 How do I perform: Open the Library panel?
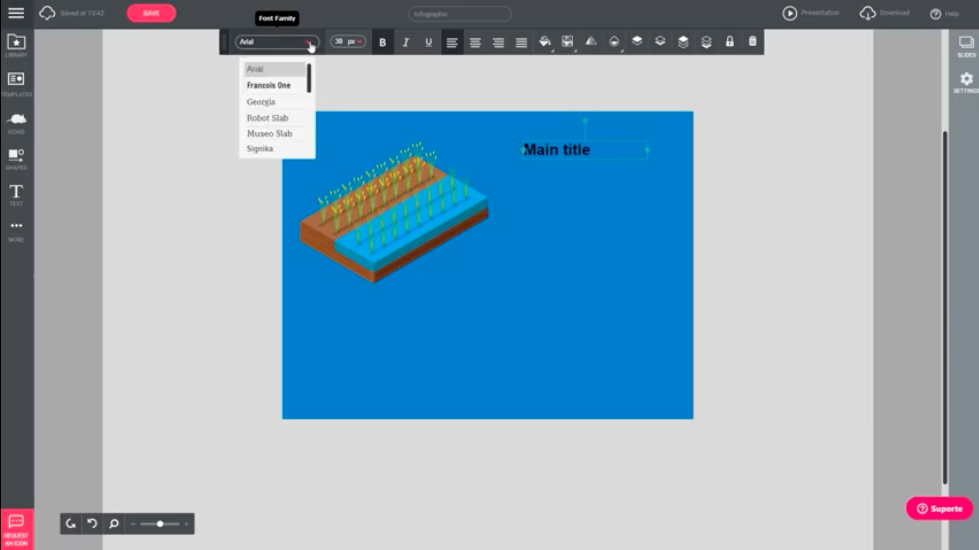(16, 45)
